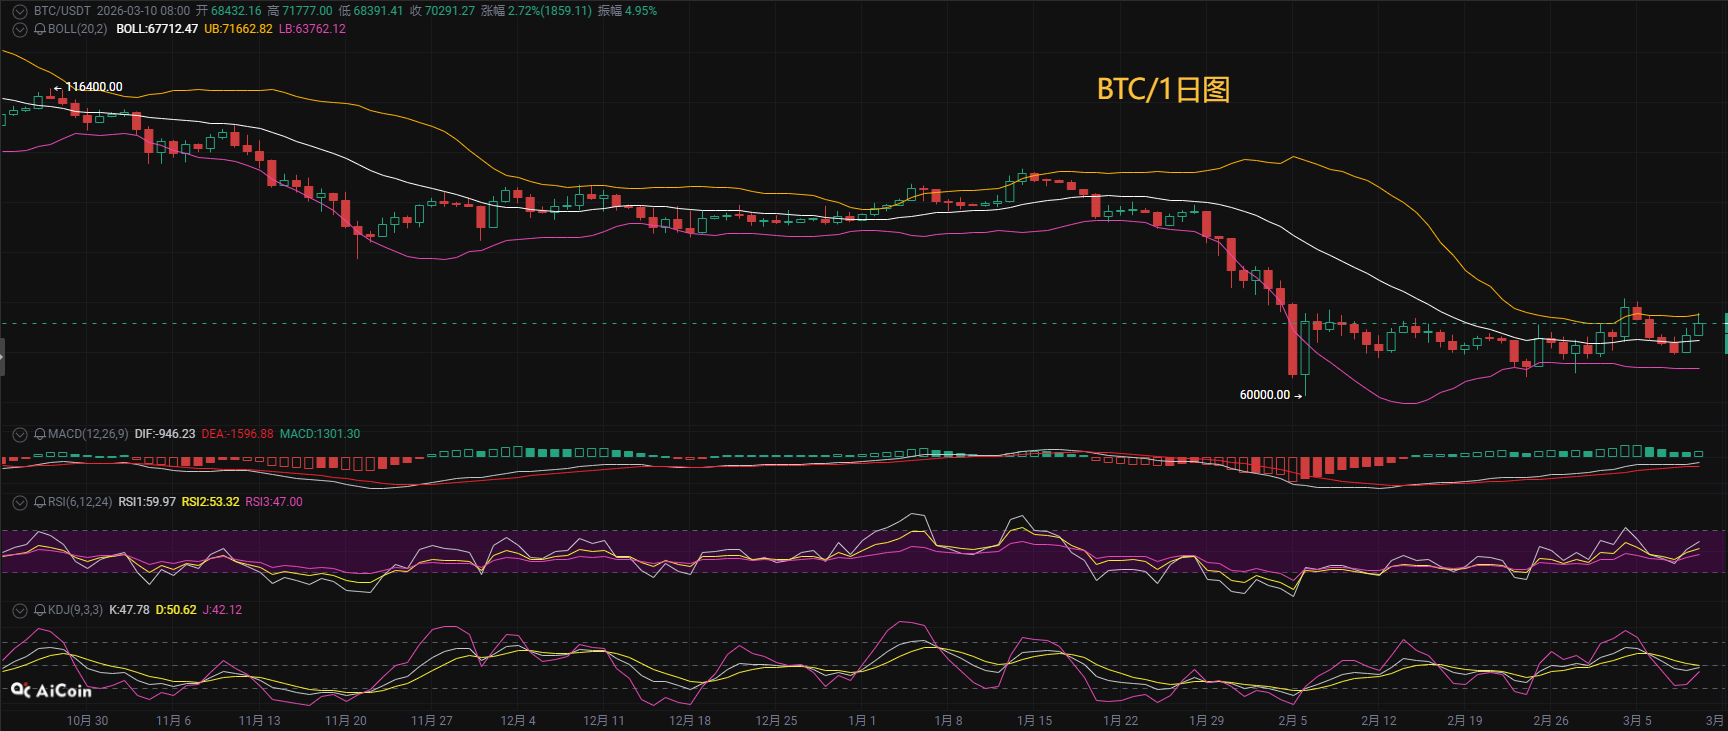Collapse the BOLL indicator chevron
This screenshot has width=1728, height=731.
pyautogui.click(x=19, y=29)
